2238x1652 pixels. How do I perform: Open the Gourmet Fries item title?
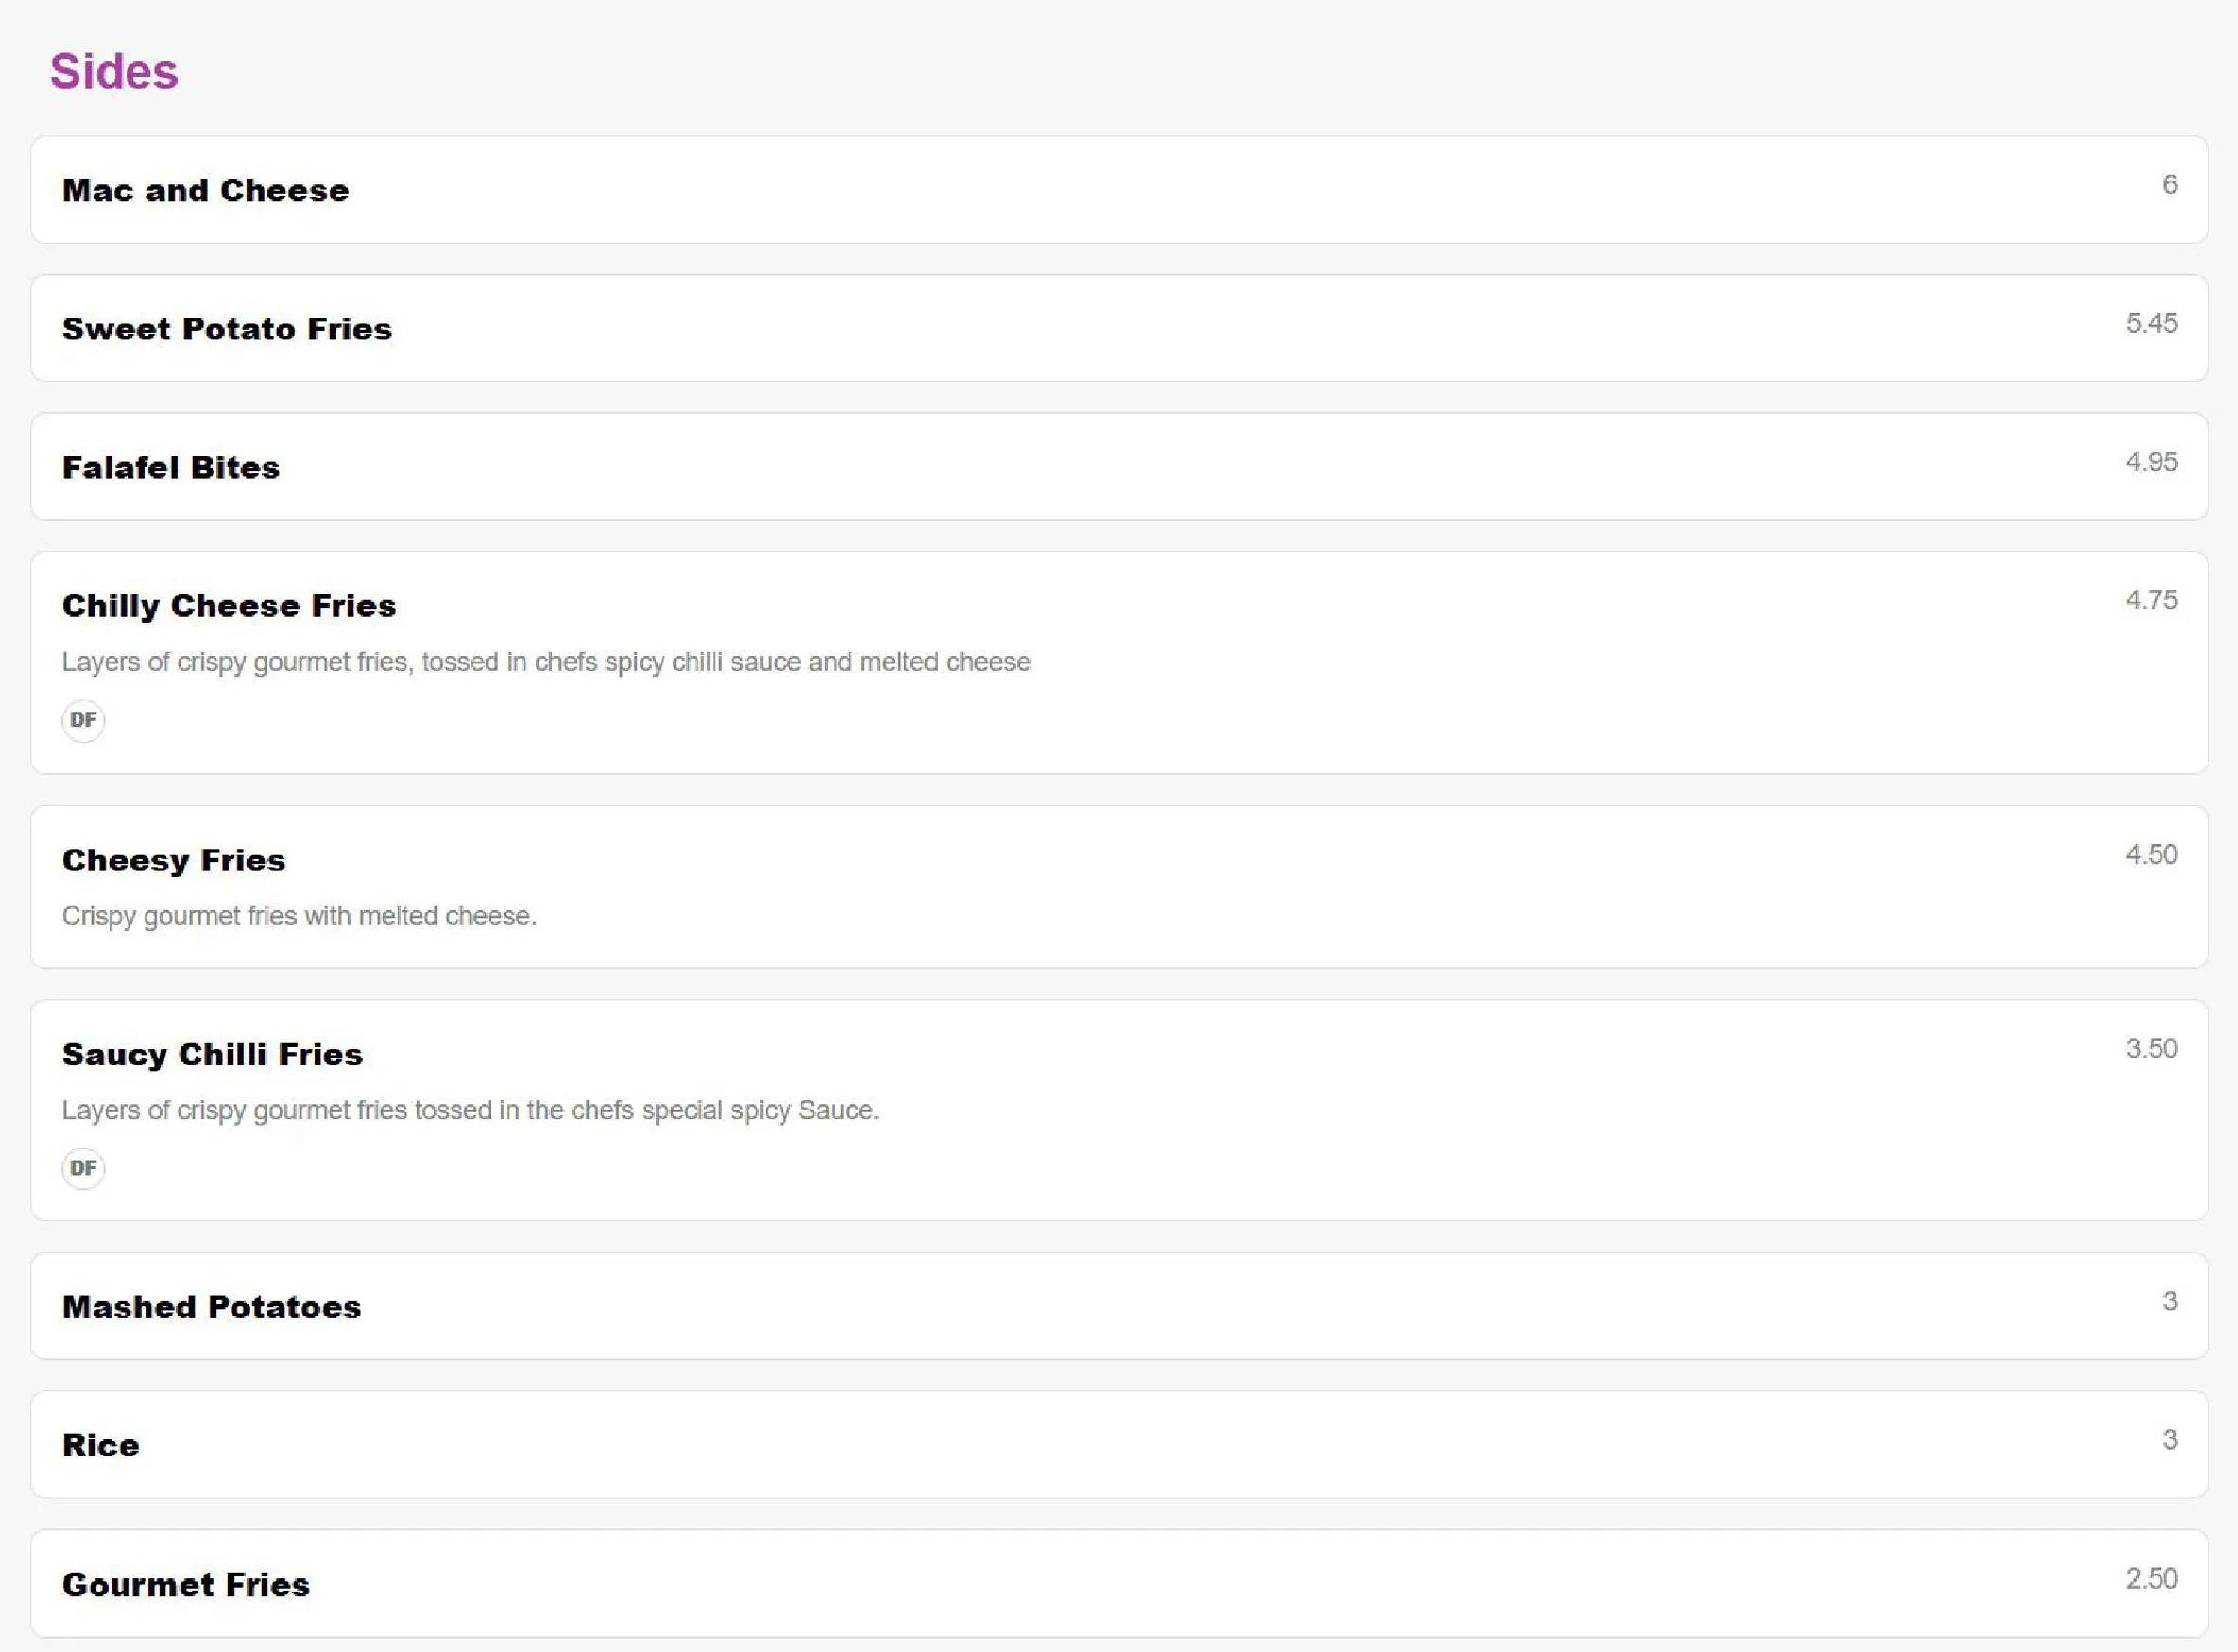coord(186,1584)
